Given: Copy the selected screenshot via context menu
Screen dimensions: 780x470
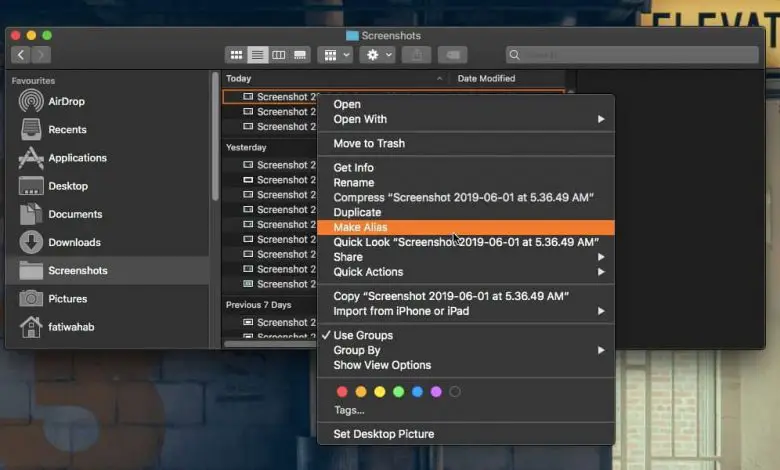Looking at the screenshot, I should pyautogui.click(x=466, y=296).
